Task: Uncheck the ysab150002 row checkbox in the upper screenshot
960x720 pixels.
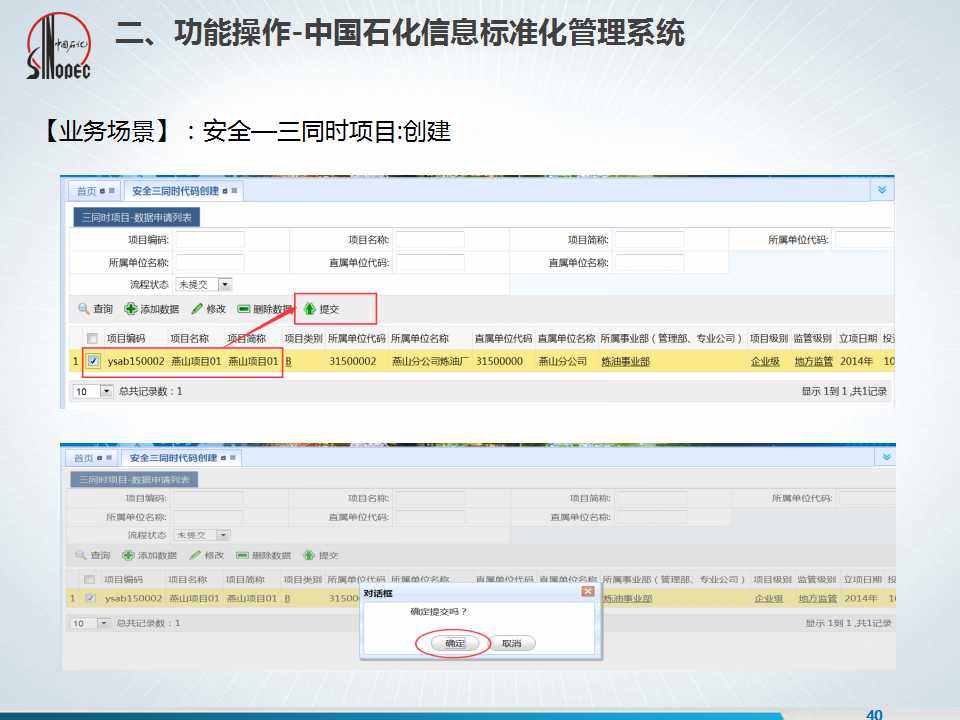Action: 93,361
